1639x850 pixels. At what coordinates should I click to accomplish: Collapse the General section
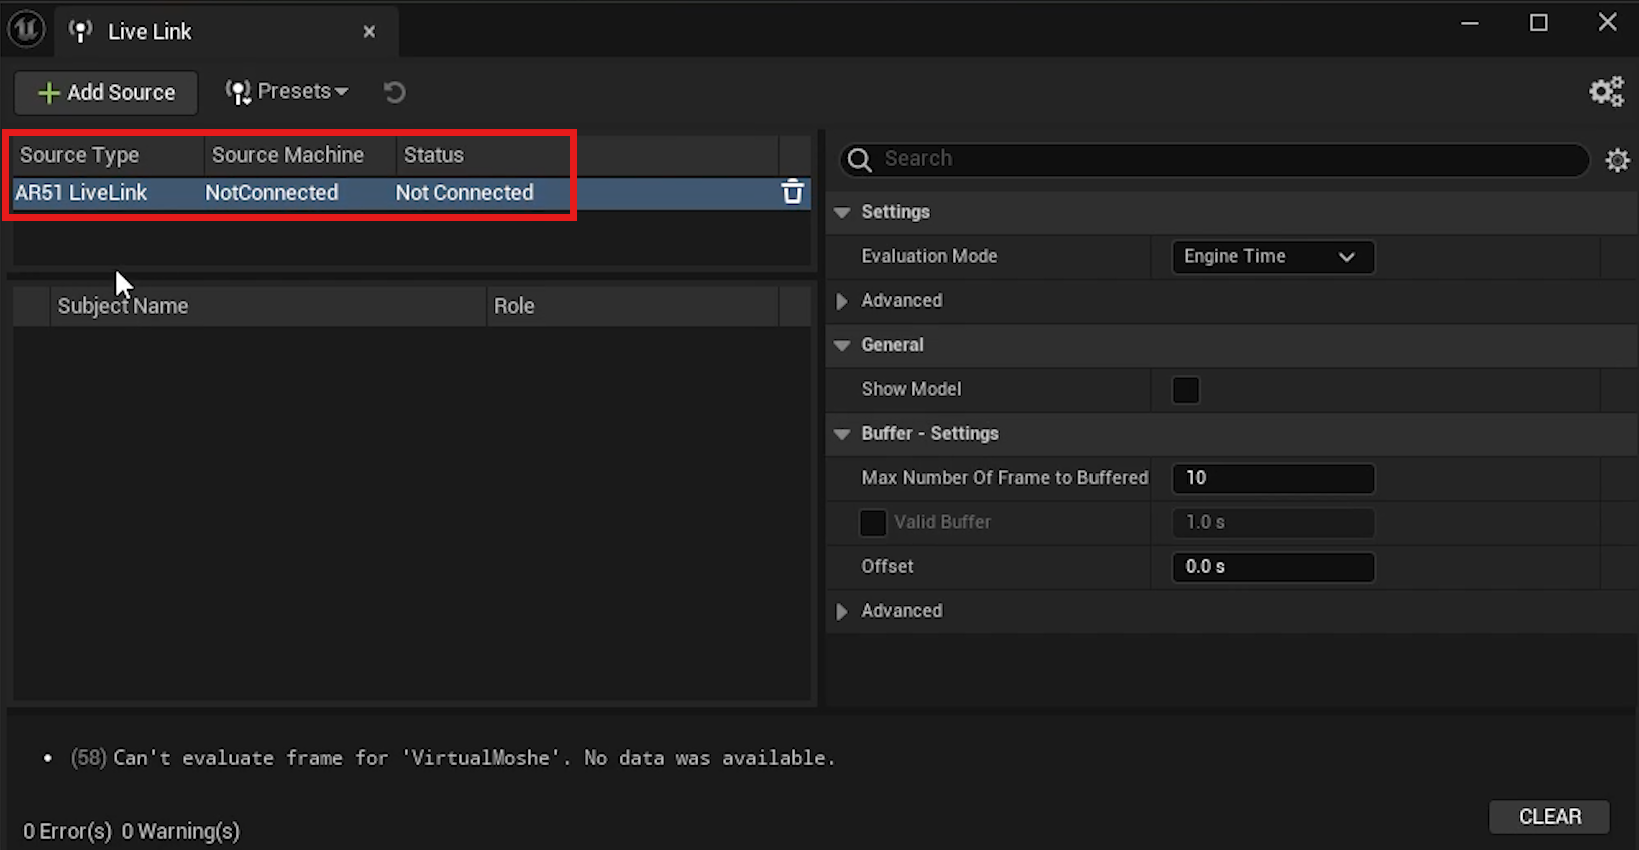point(842,345)
